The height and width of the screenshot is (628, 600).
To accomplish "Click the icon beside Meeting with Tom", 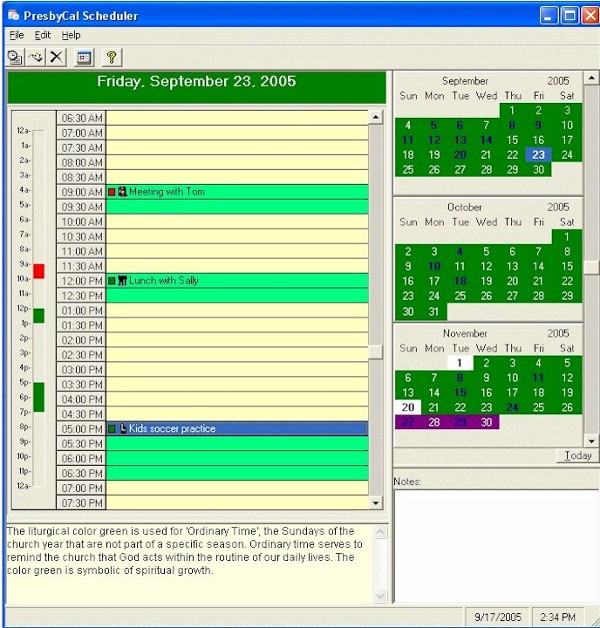I will coord(122,192).
